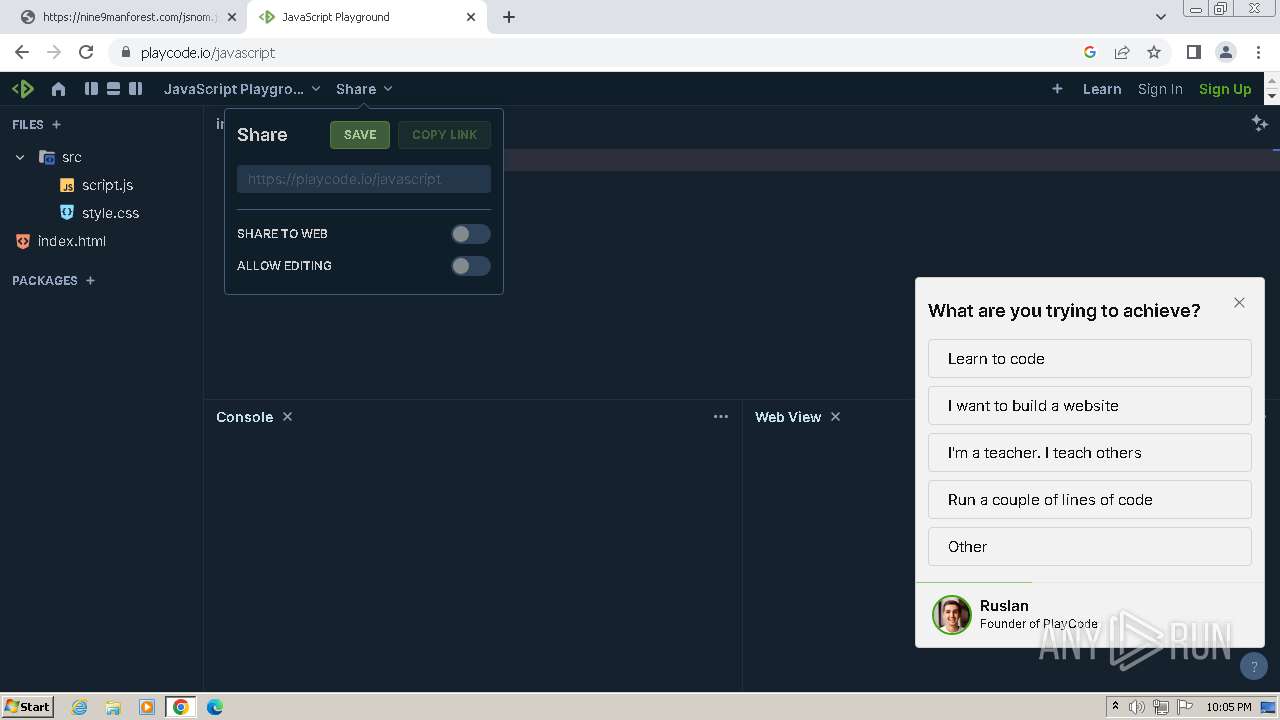The height and width of the screenshot is (720, 1280).
Task: Select the column layout icon
Action: coord(135,89)
